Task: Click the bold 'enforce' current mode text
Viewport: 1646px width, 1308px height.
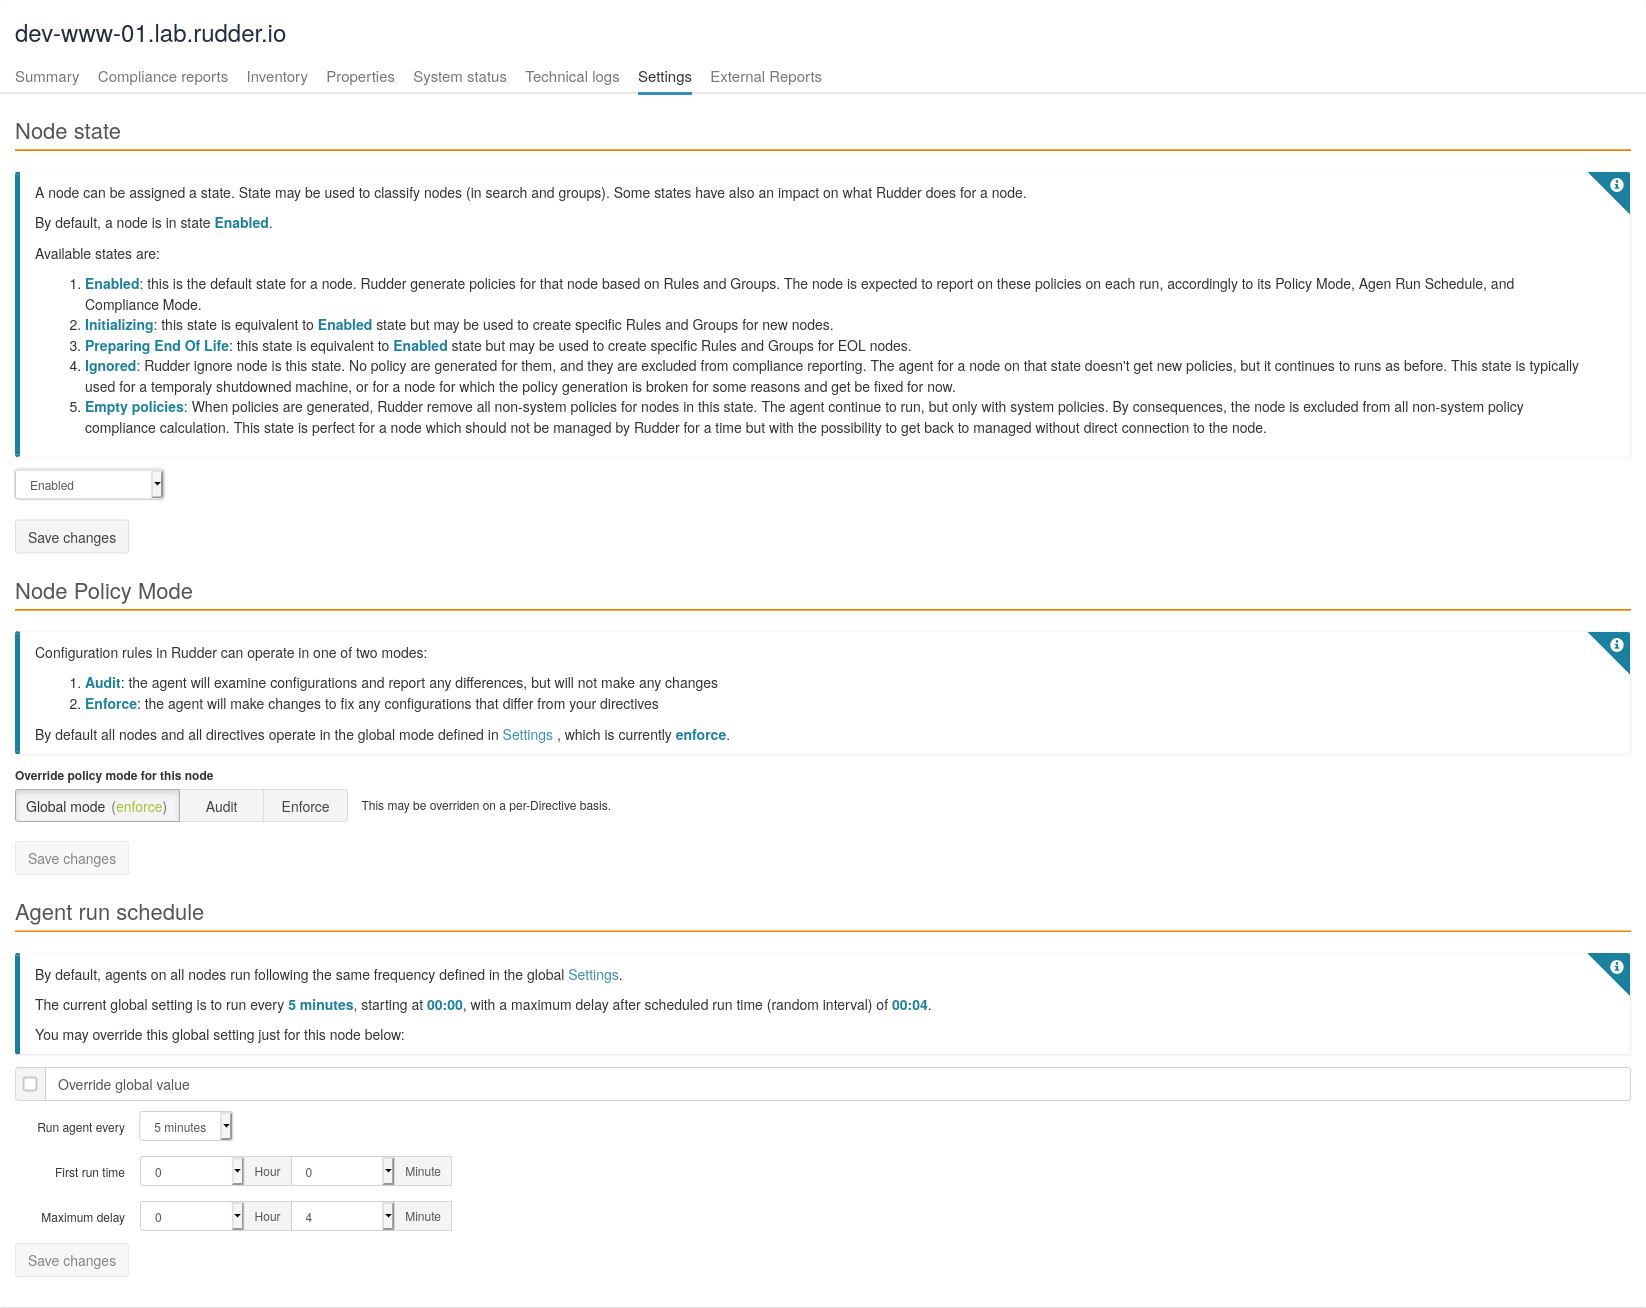Action: [x=701, y=735]
